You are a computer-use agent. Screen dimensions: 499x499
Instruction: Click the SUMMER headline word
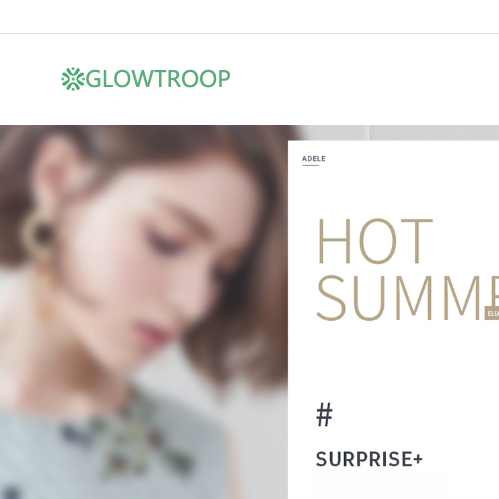[x=407, y=298]
